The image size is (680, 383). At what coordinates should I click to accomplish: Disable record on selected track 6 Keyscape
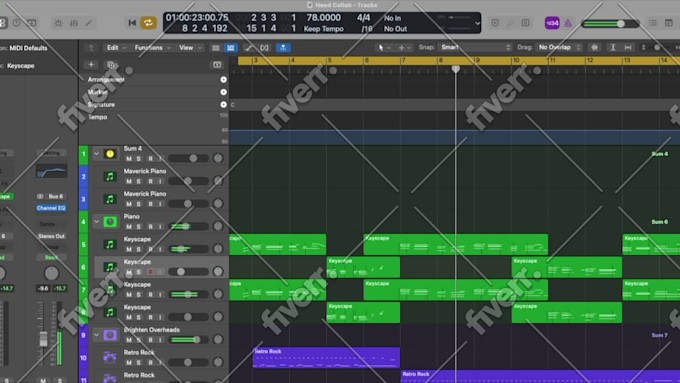[150, 272]
